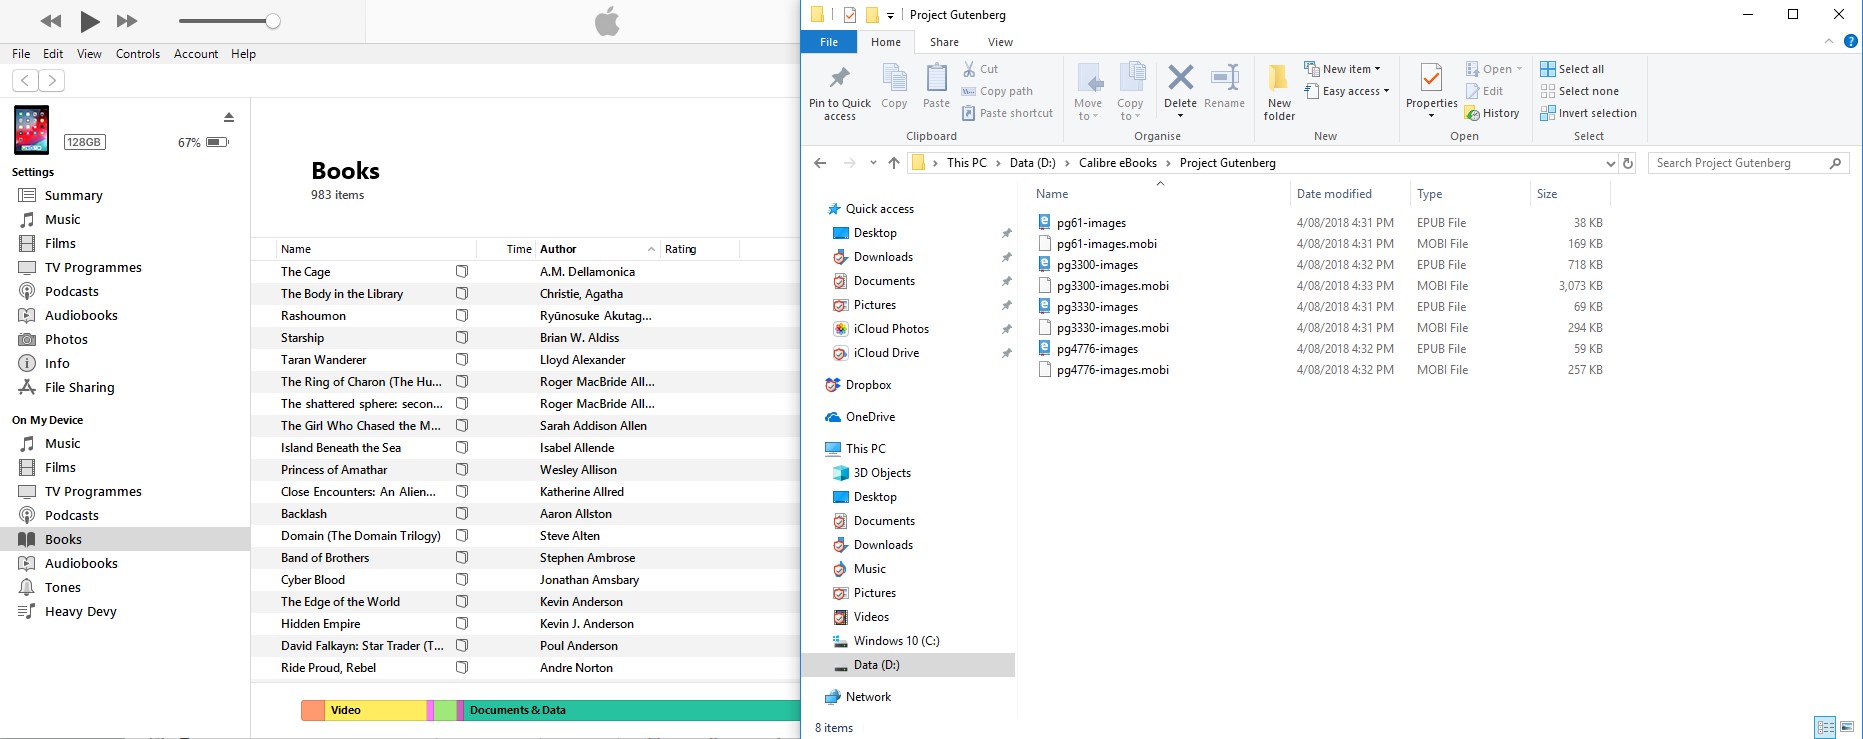This screenshot has height=739, width=1863.
Task: Skip to next track with fast-forward icon
Action: coord(127,21)
